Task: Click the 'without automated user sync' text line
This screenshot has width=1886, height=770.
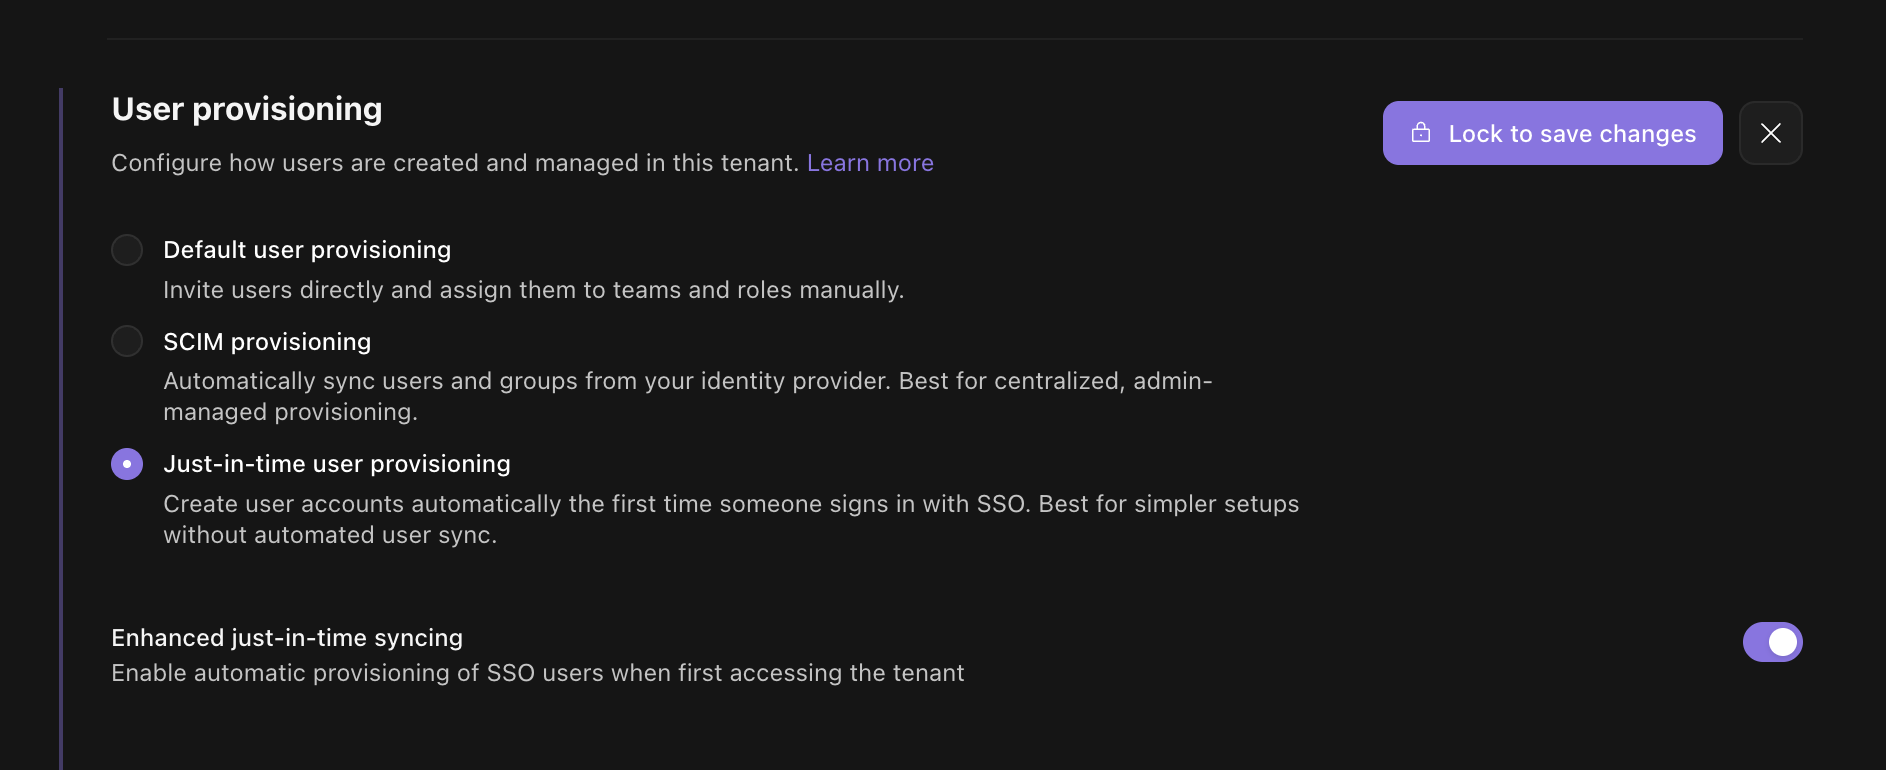Action: click(x=330, y=535)
